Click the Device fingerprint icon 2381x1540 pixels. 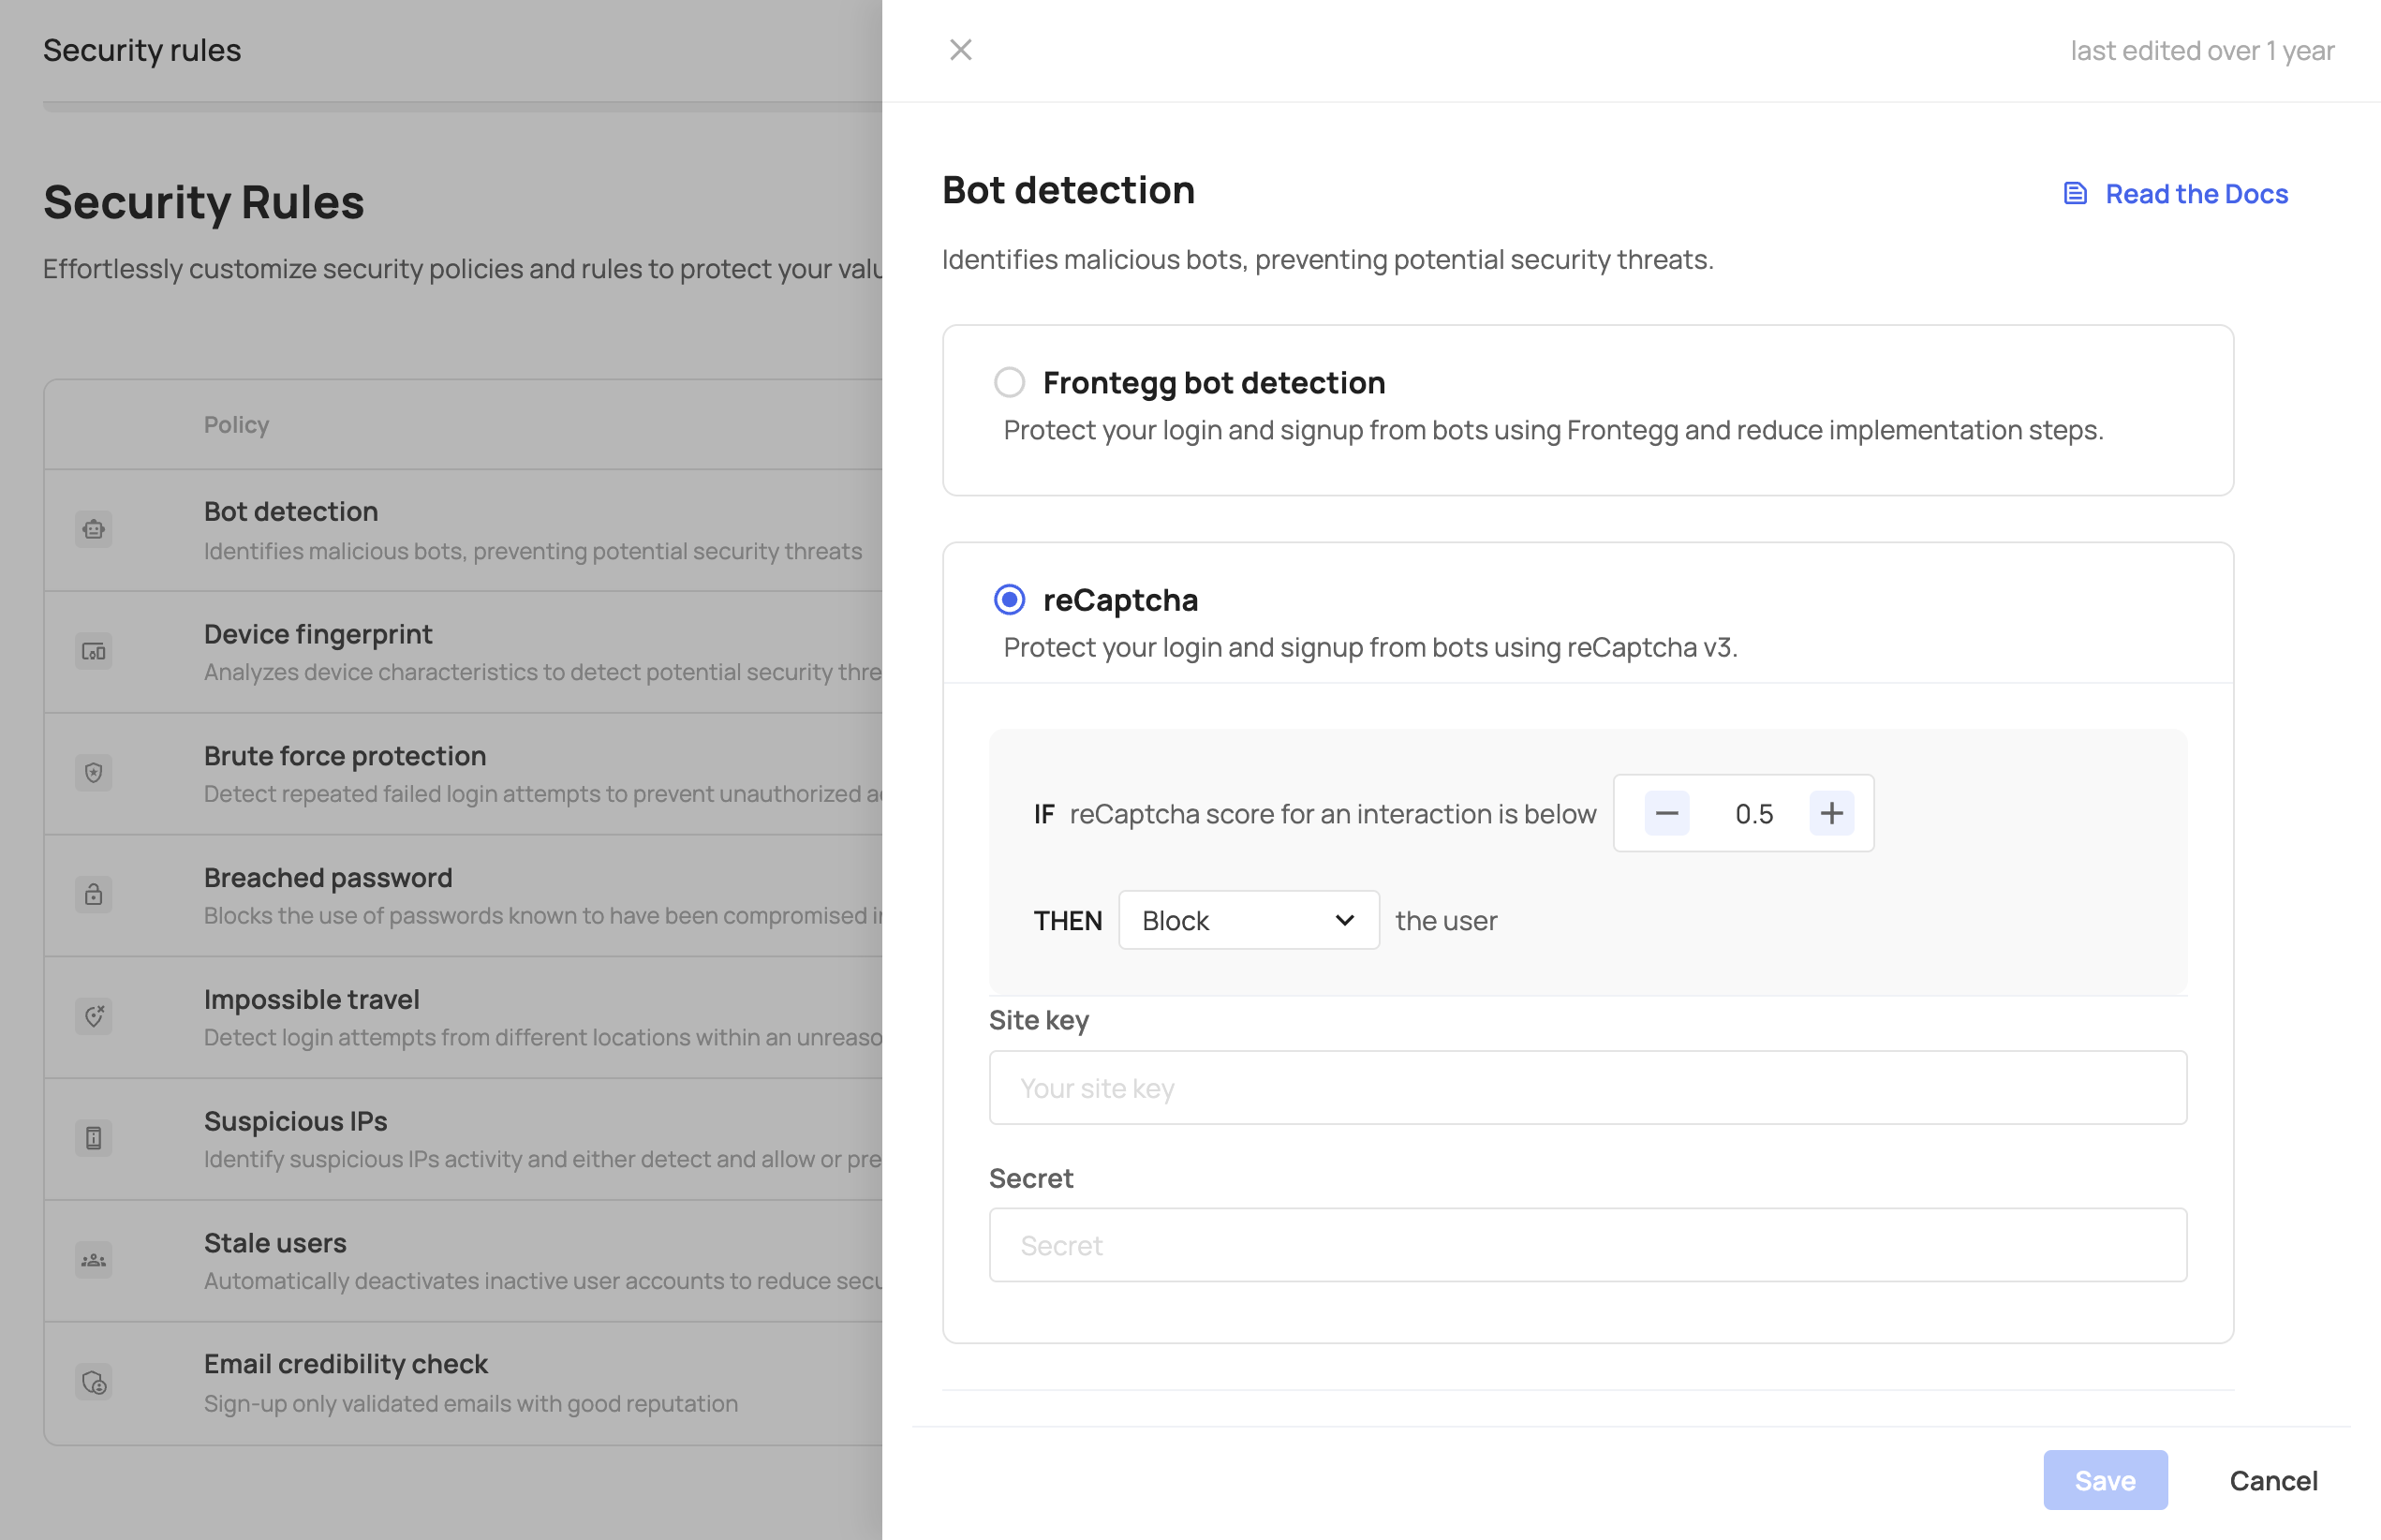tap(93, 651)
